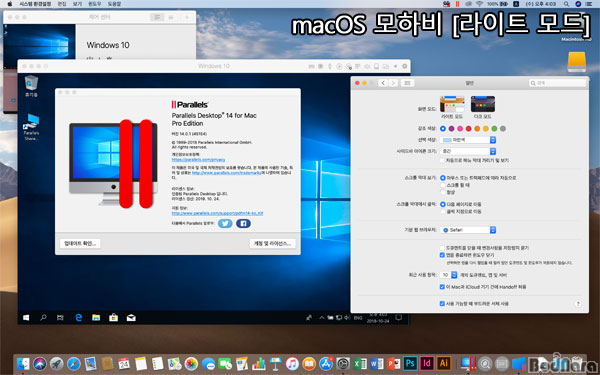Open the default web browser Safari dropdown
Screen dimensions: 600x375
(x=468, y=230)
